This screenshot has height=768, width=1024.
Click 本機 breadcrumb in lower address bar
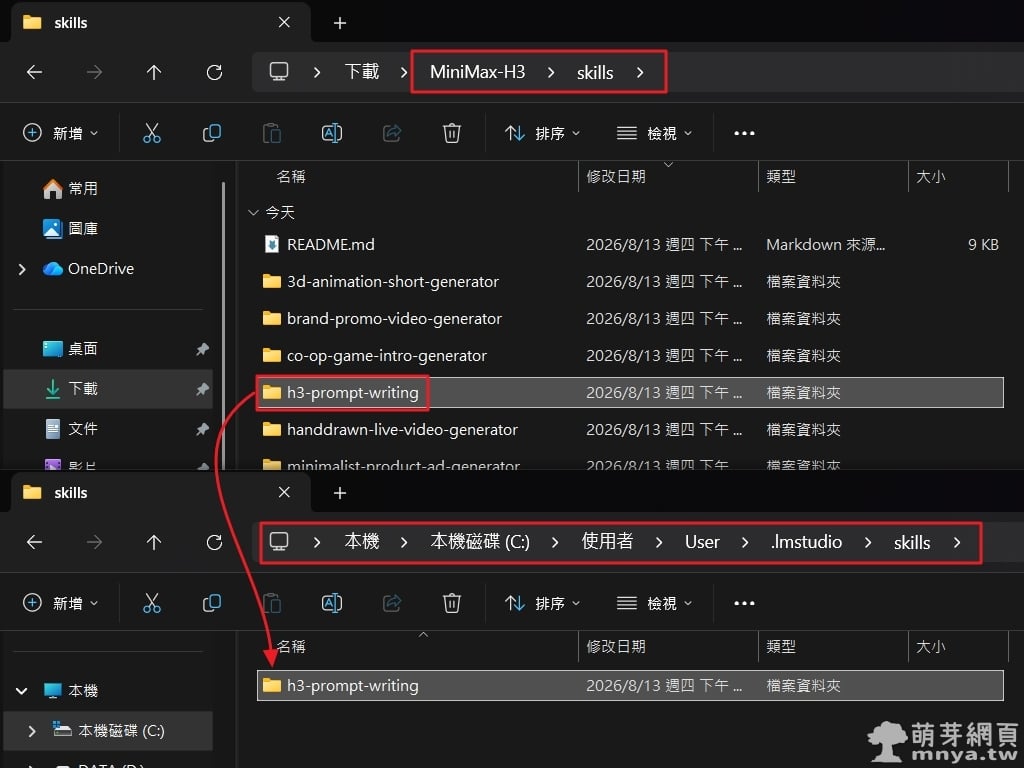[362, 541]
